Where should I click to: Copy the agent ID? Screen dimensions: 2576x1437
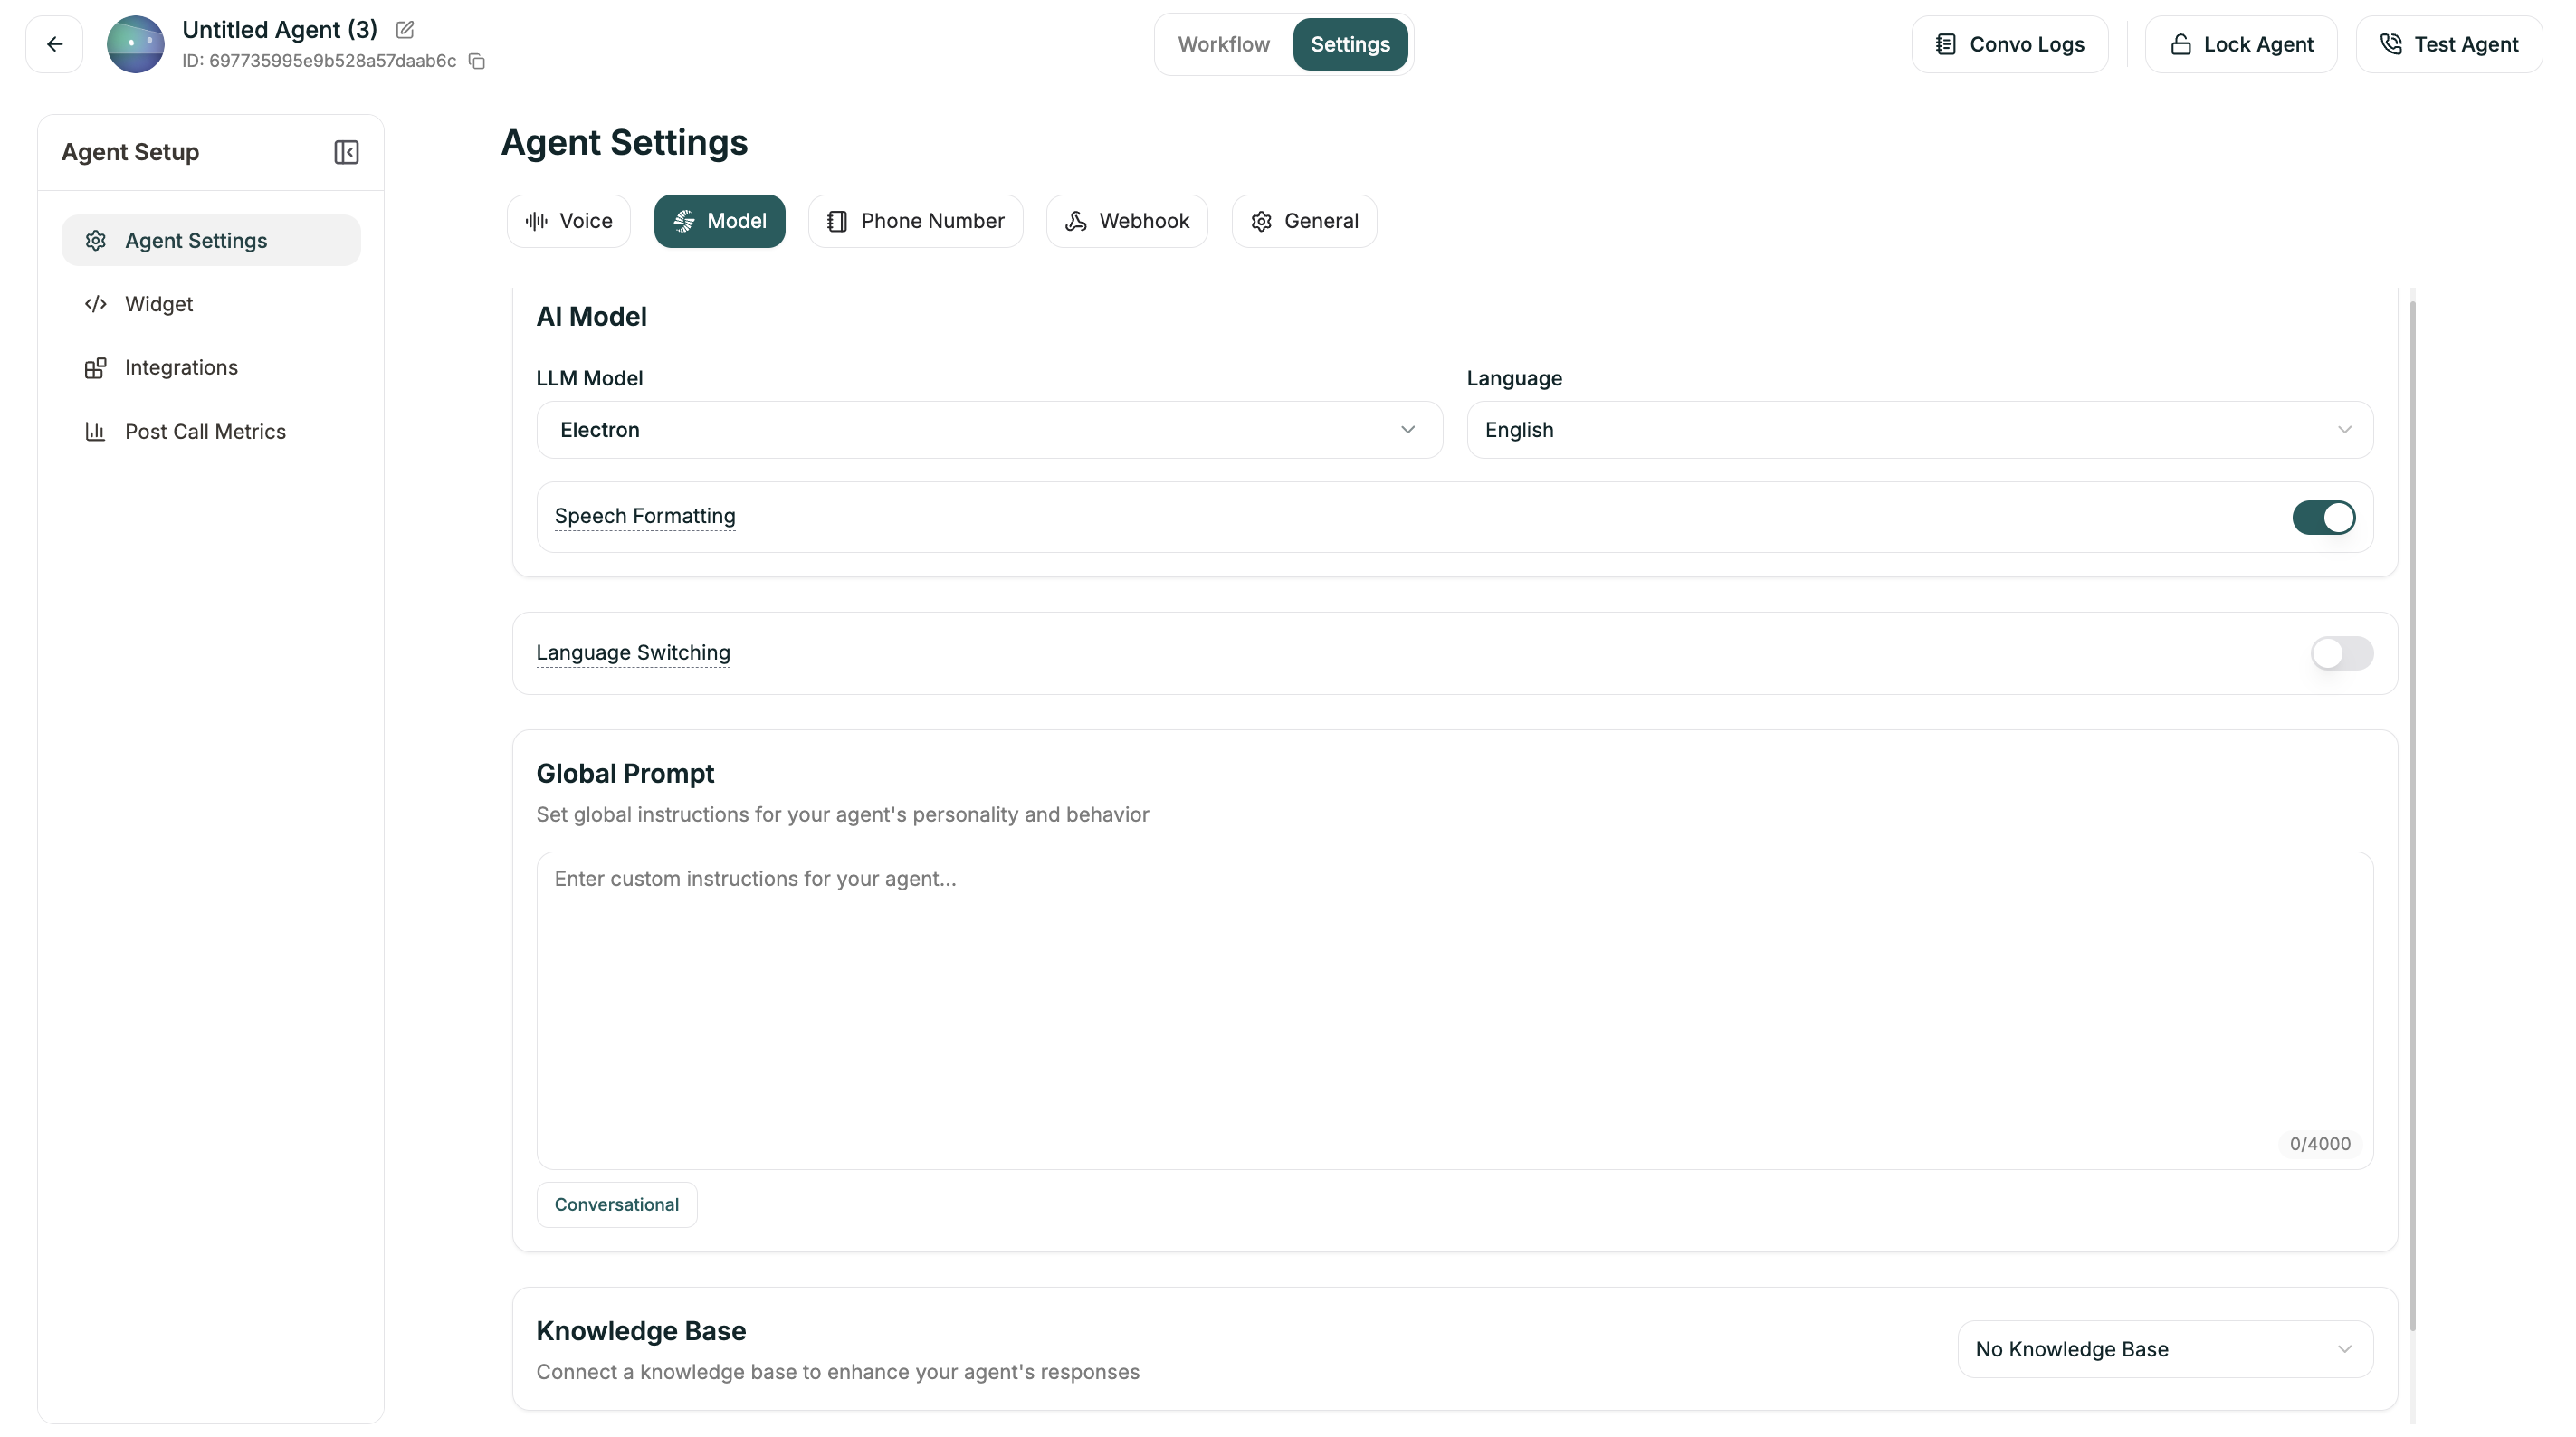coord(476,61)
